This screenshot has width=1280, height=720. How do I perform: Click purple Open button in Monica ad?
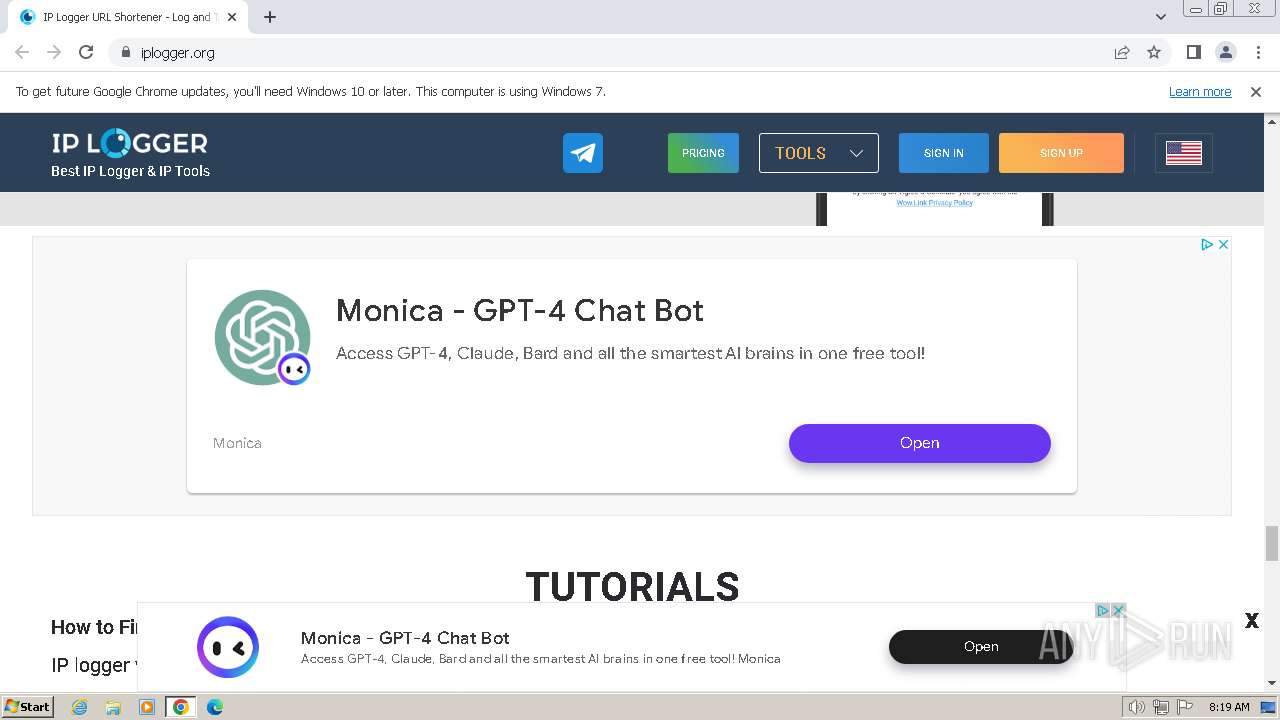tap(920, 443)
